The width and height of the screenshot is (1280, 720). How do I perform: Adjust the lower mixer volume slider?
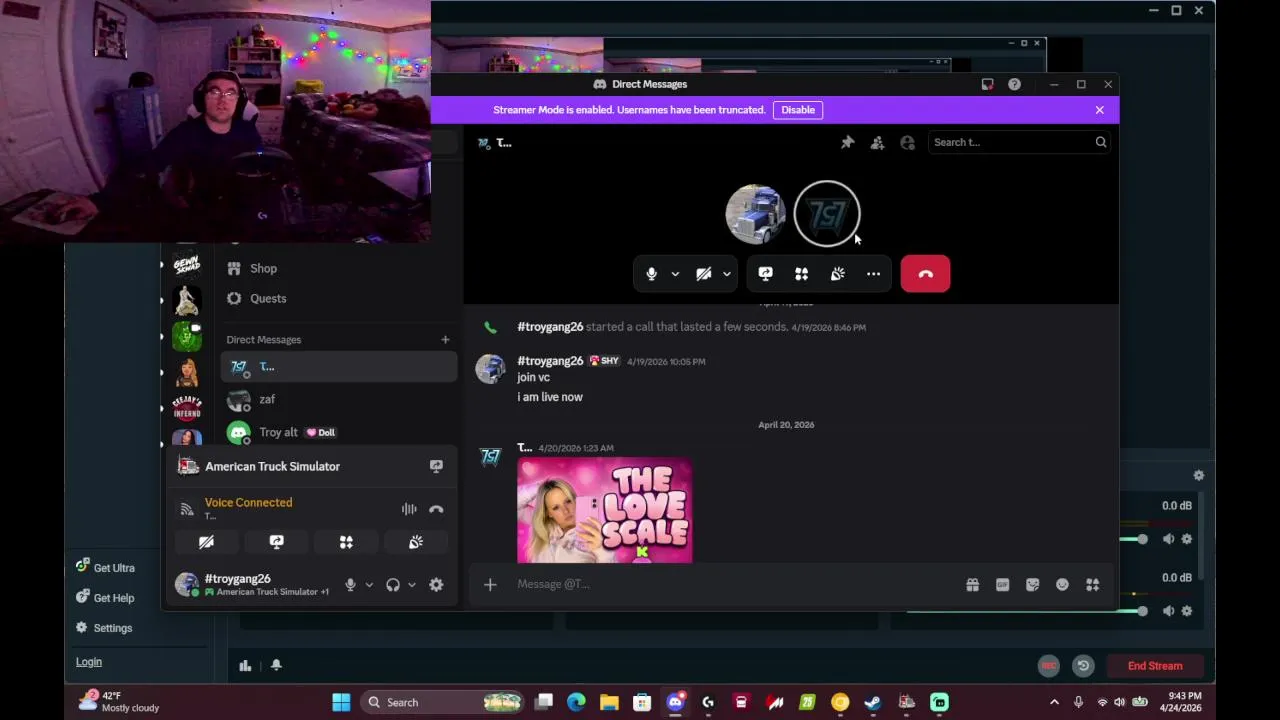click(1142, 611)
